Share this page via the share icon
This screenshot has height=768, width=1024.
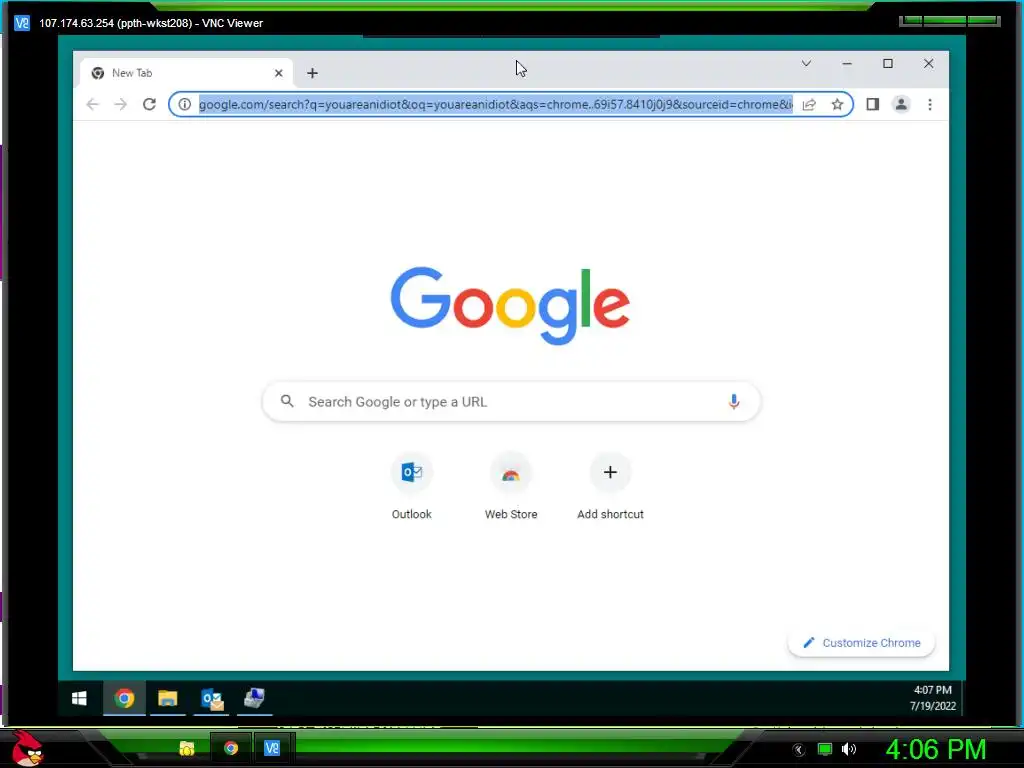[809, 104]
